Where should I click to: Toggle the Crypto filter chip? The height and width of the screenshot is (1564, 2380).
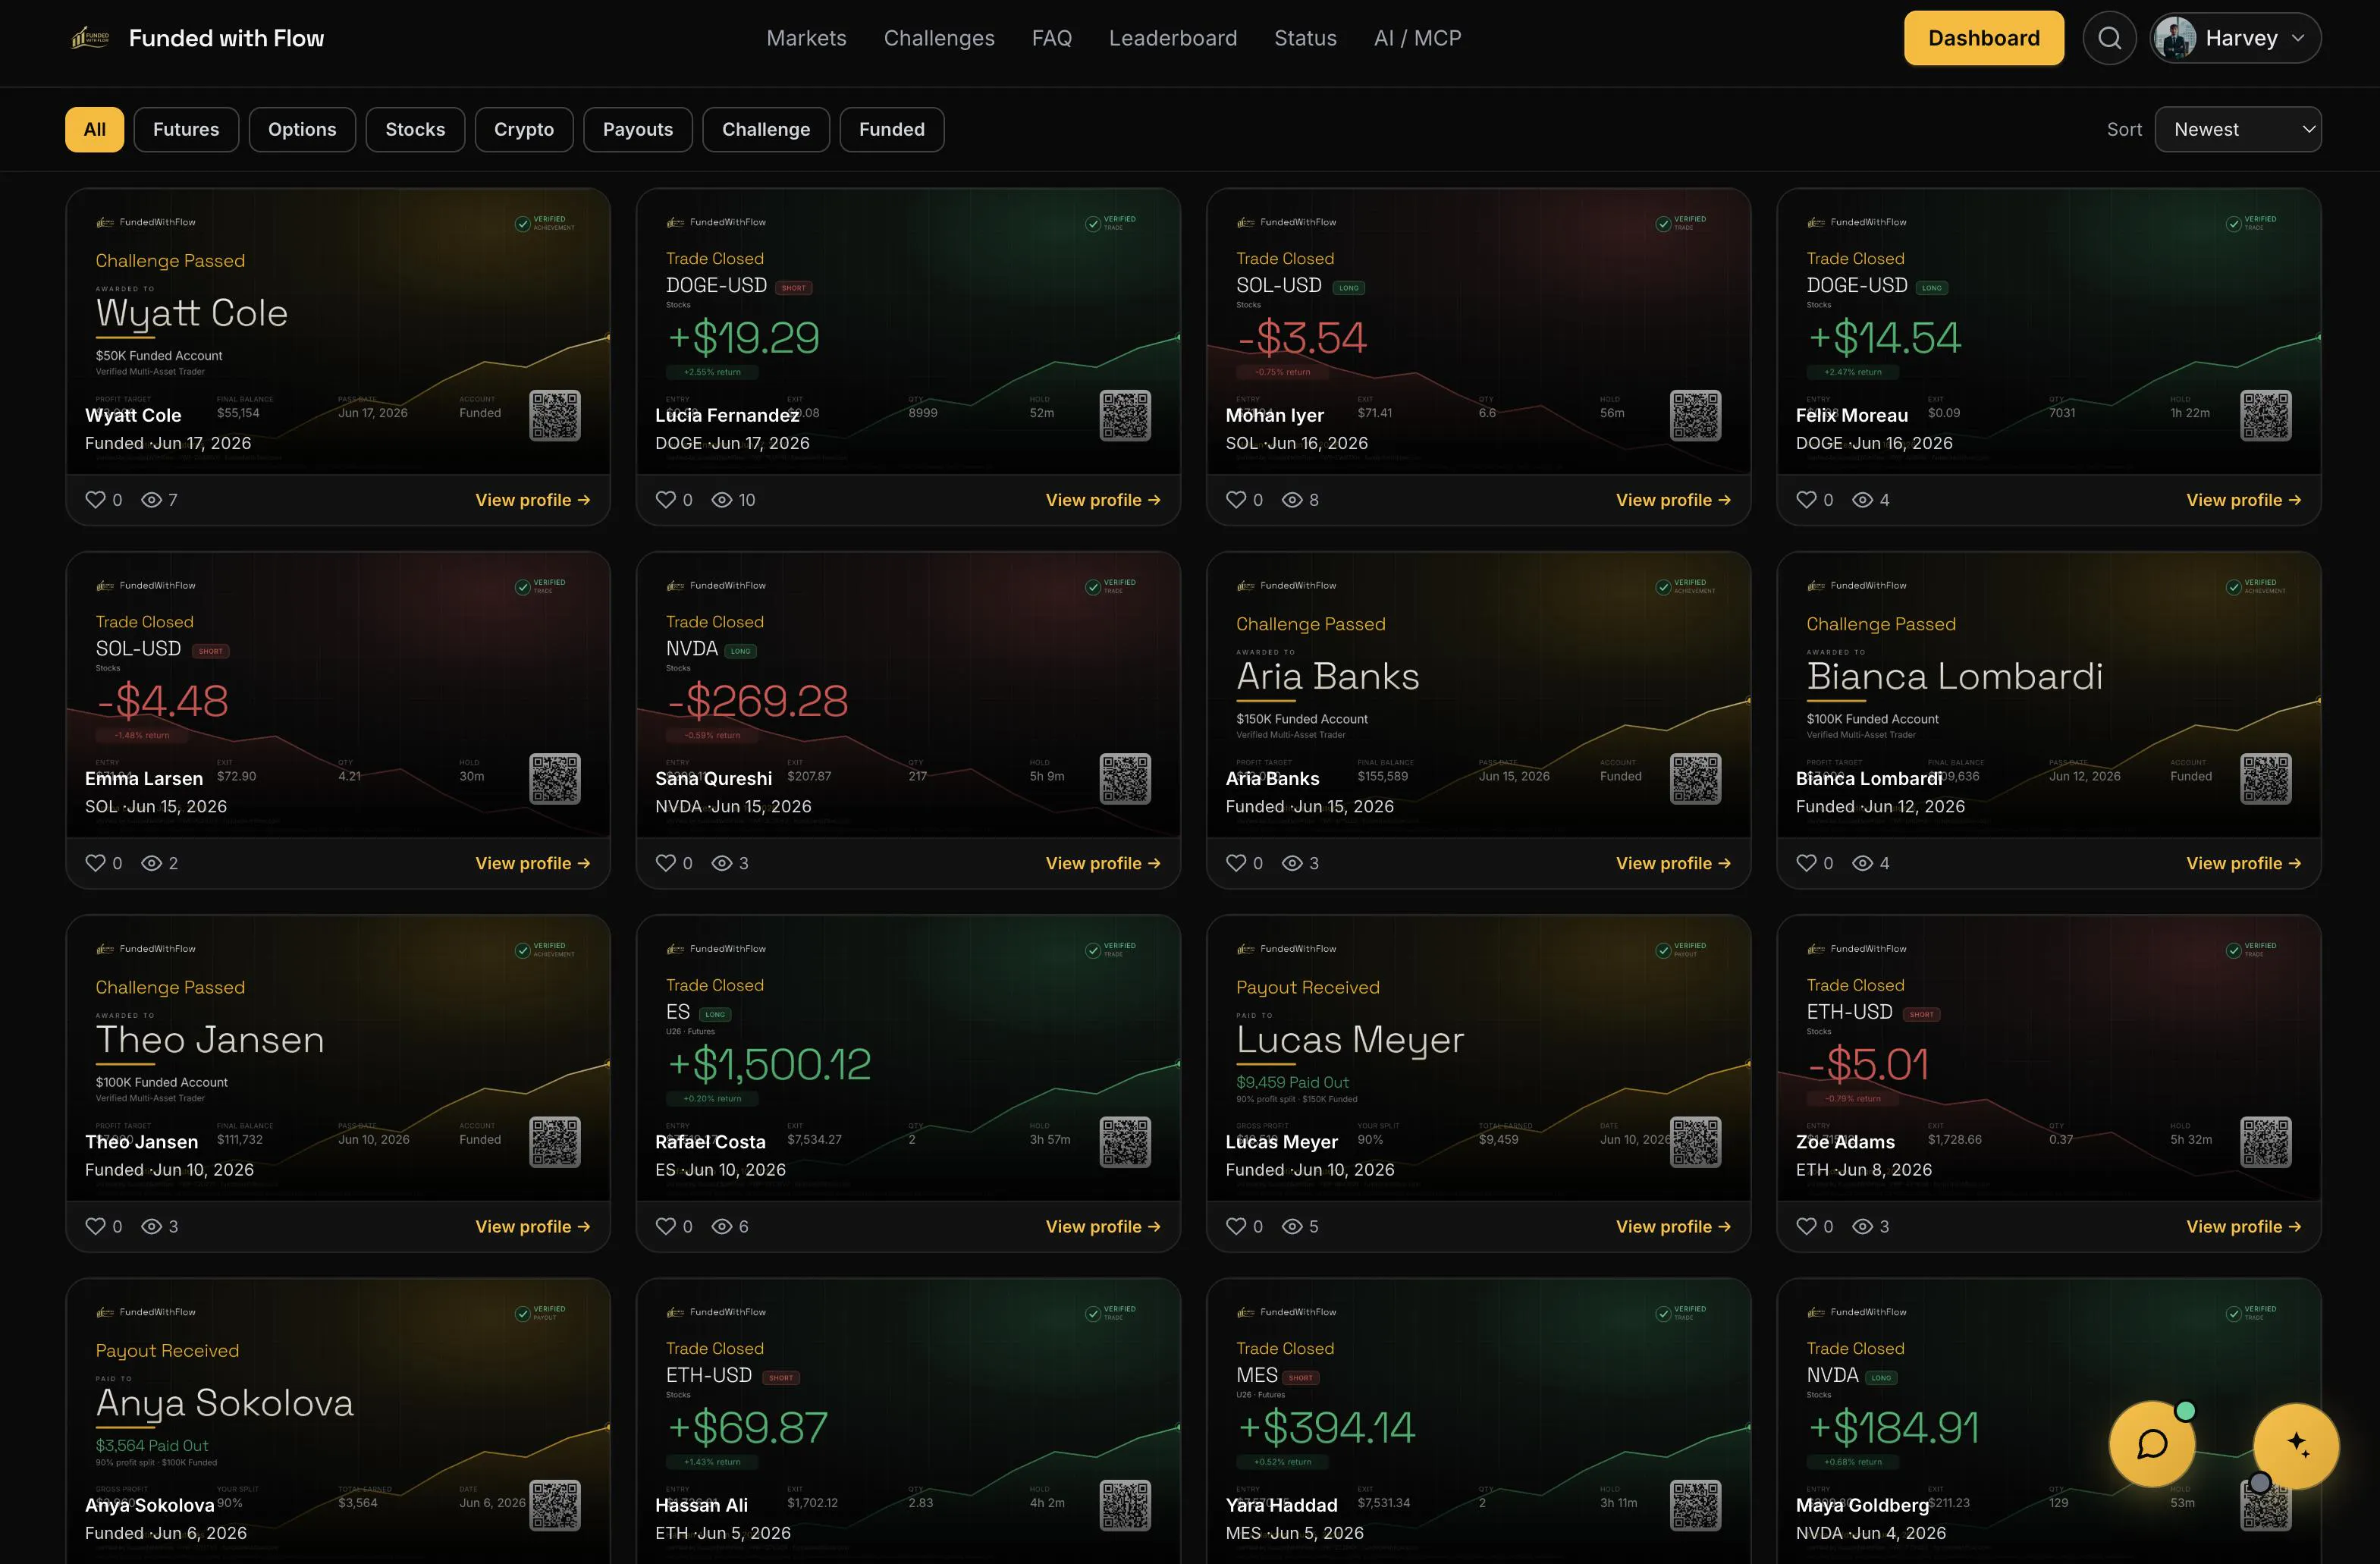tap(524, 129)
